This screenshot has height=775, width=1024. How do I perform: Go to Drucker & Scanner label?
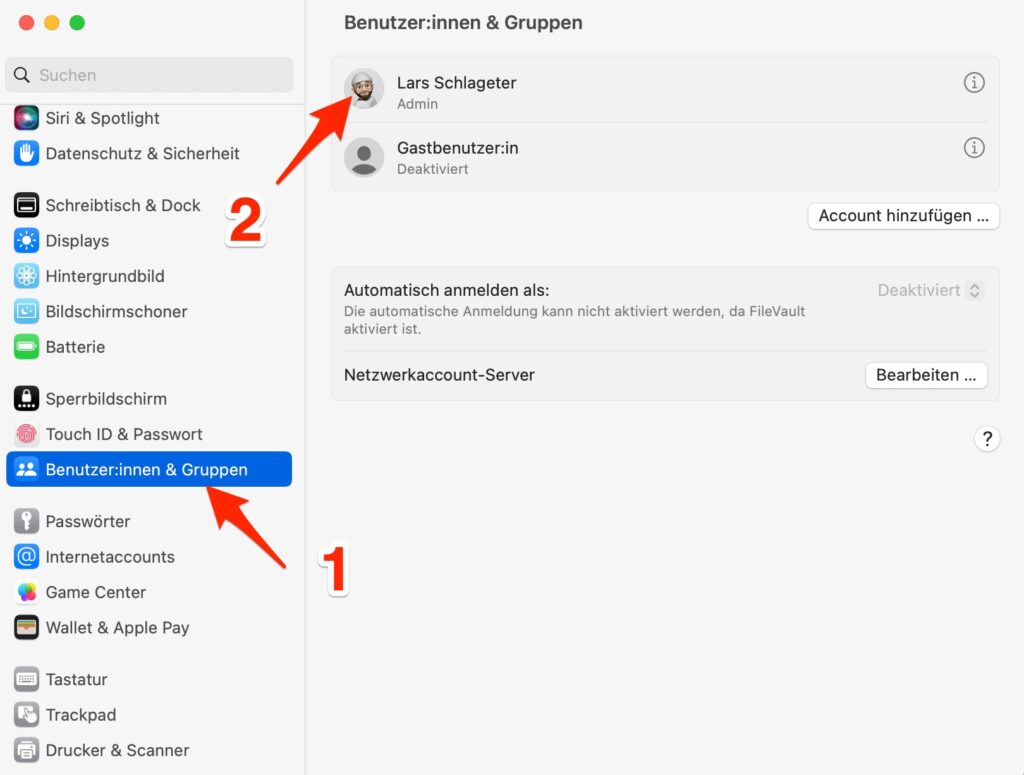(118, 750)
